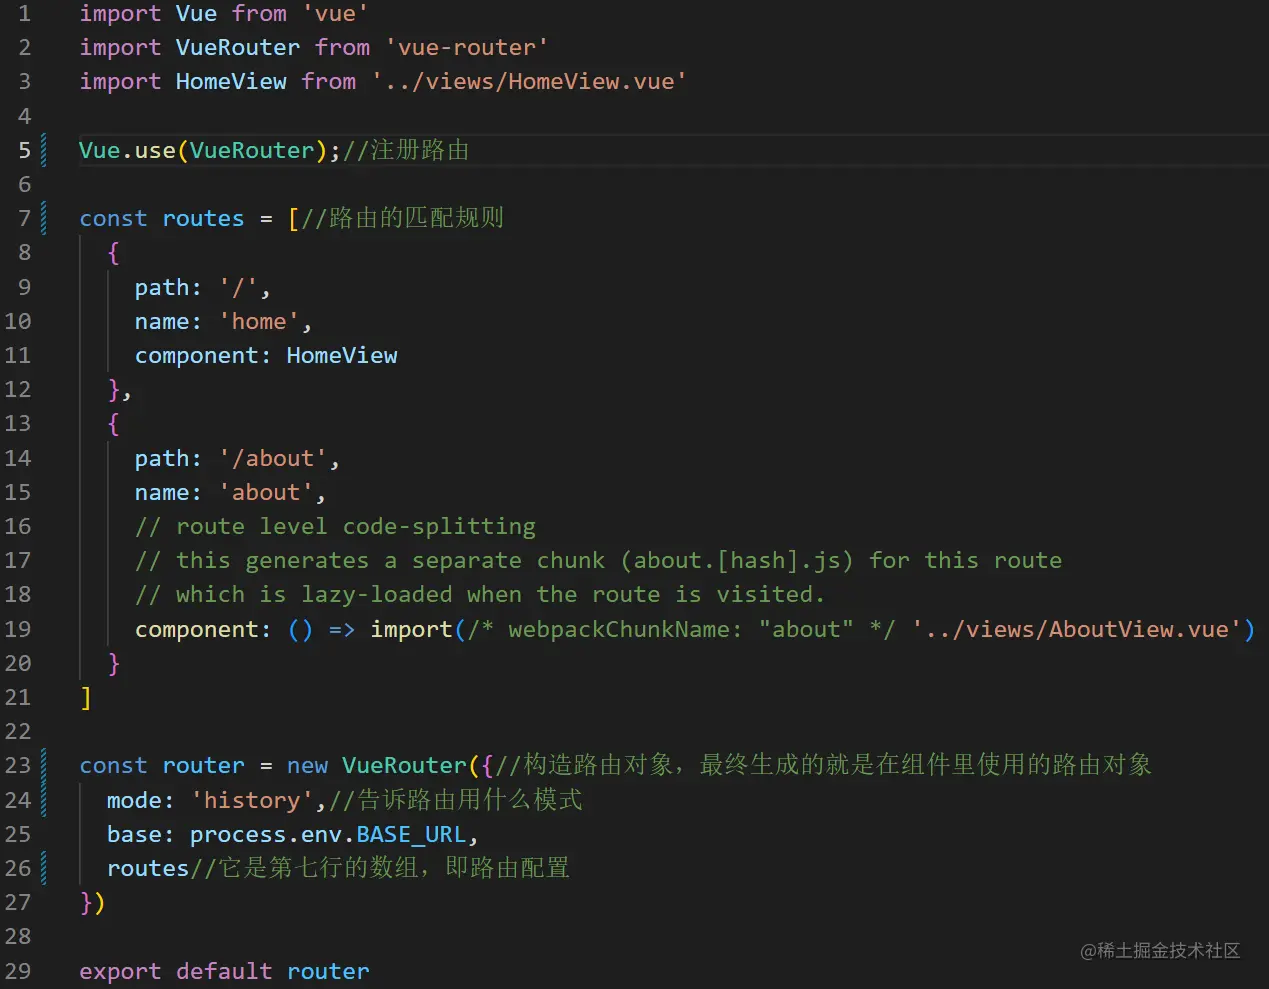Click import keyword on line 19
The image size is (1269, 989).
pos(411,630)
